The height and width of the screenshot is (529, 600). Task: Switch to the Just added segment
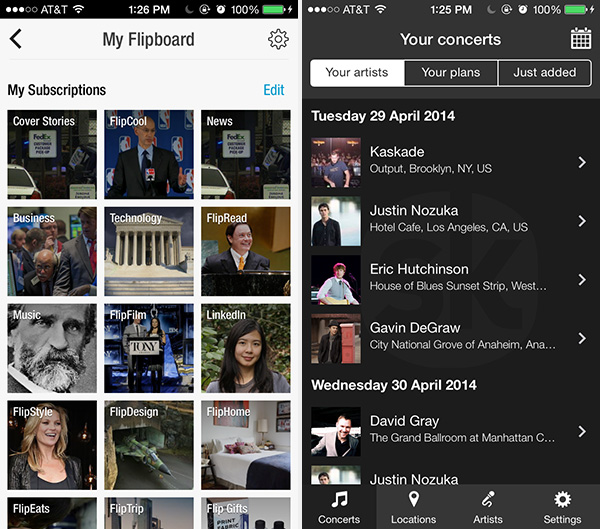point(545,72)
